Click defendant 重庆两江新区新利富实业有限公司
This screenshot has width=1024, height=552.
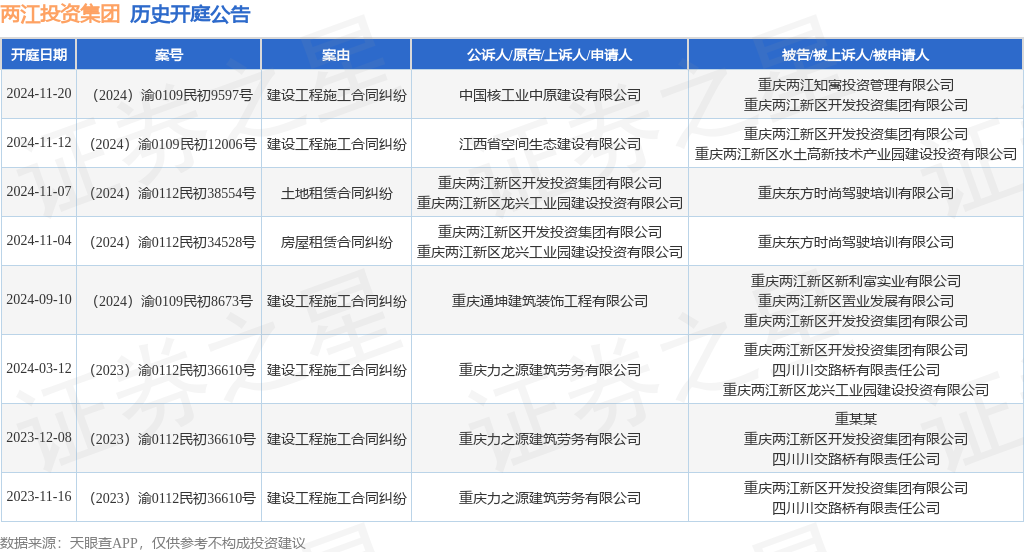(856, 282)
